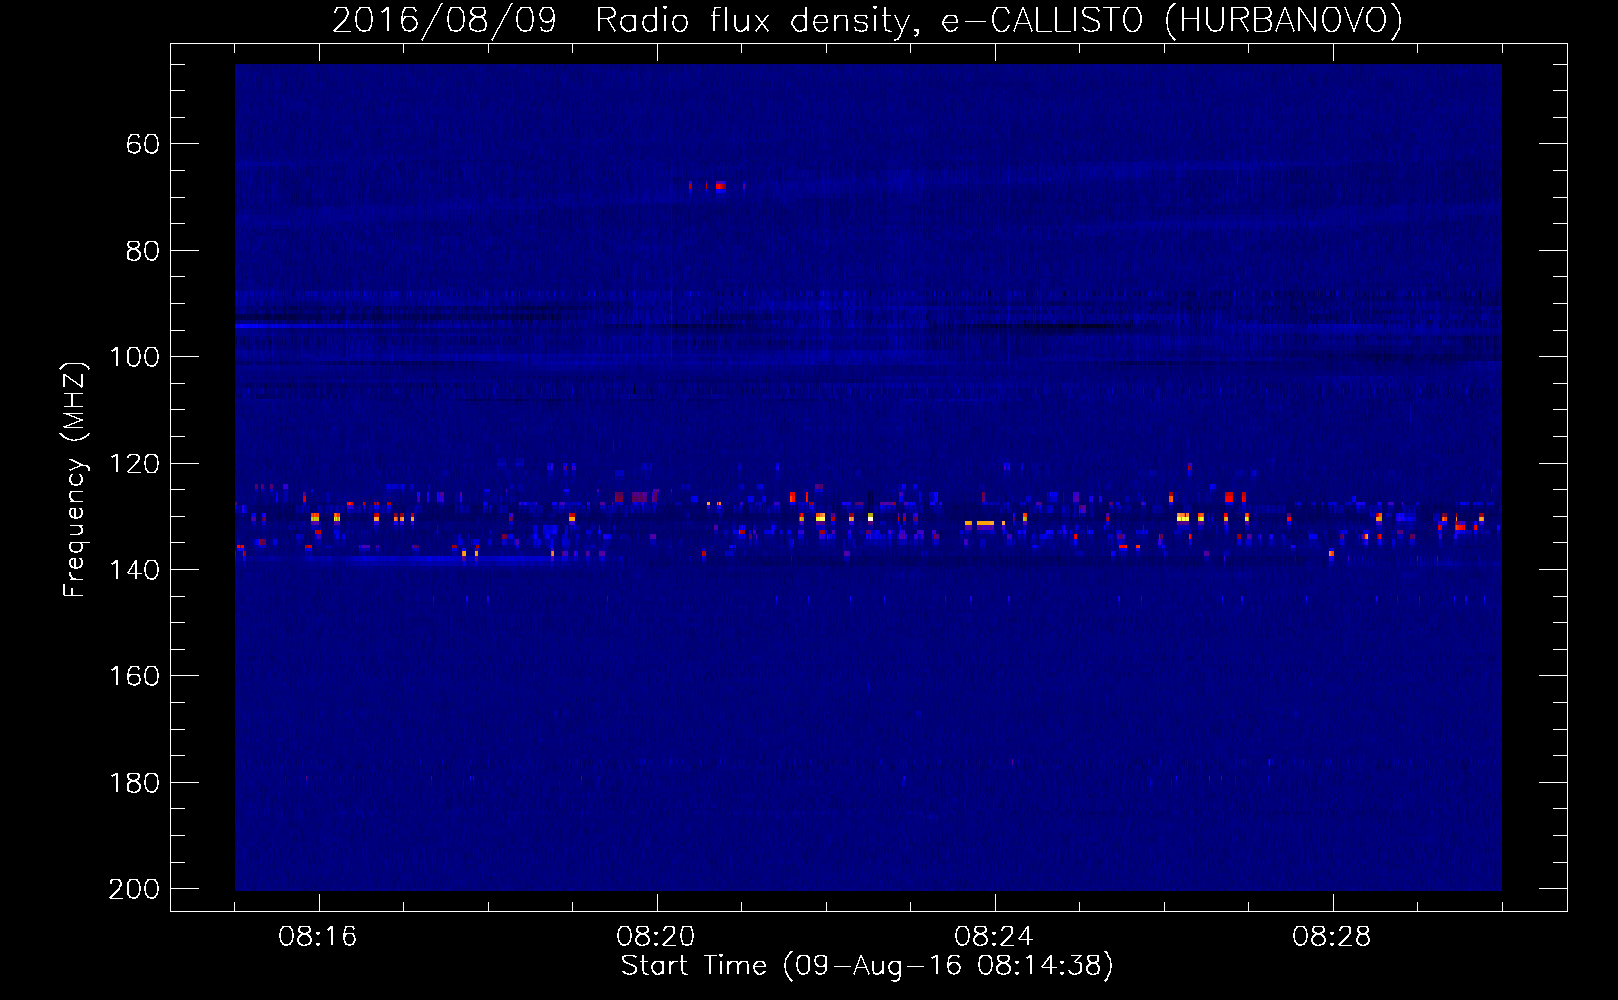Click the 08:24 time tick label
The height and width of the screenshot is (1000, 1618).
[x=994, y=937]
